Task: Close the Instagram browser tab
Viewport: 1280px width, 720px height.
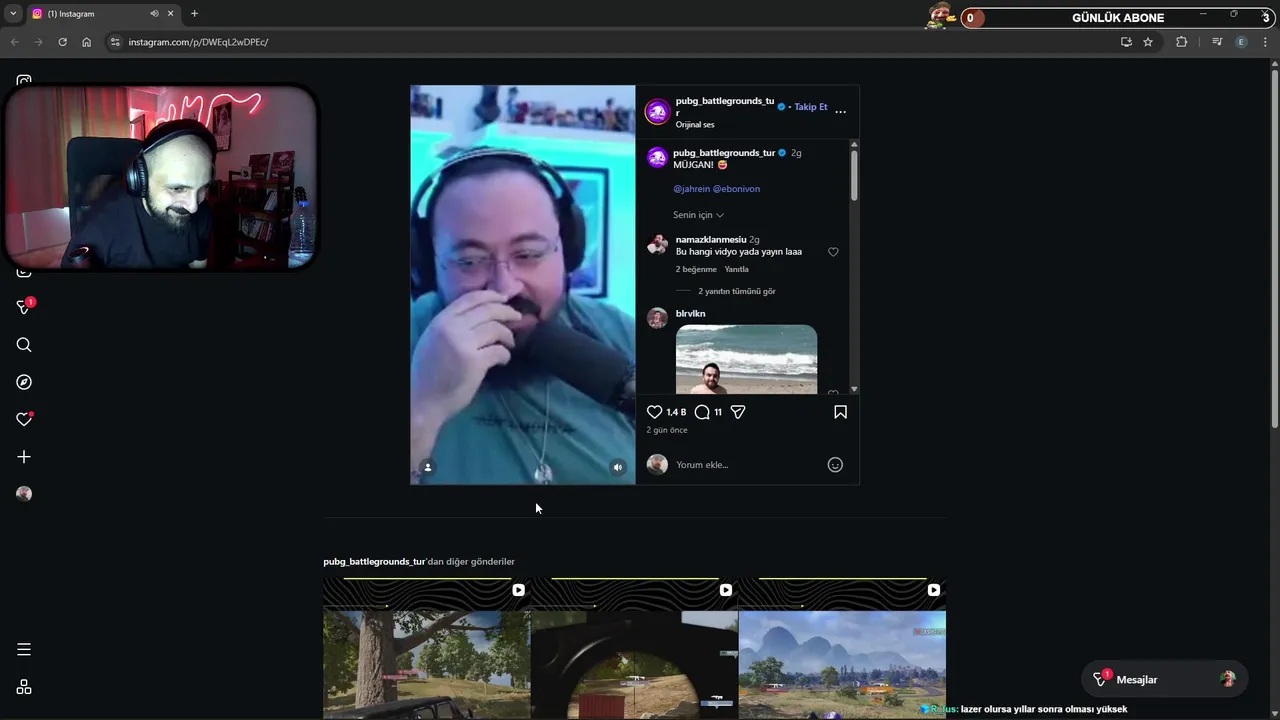Action: (171, 14)
